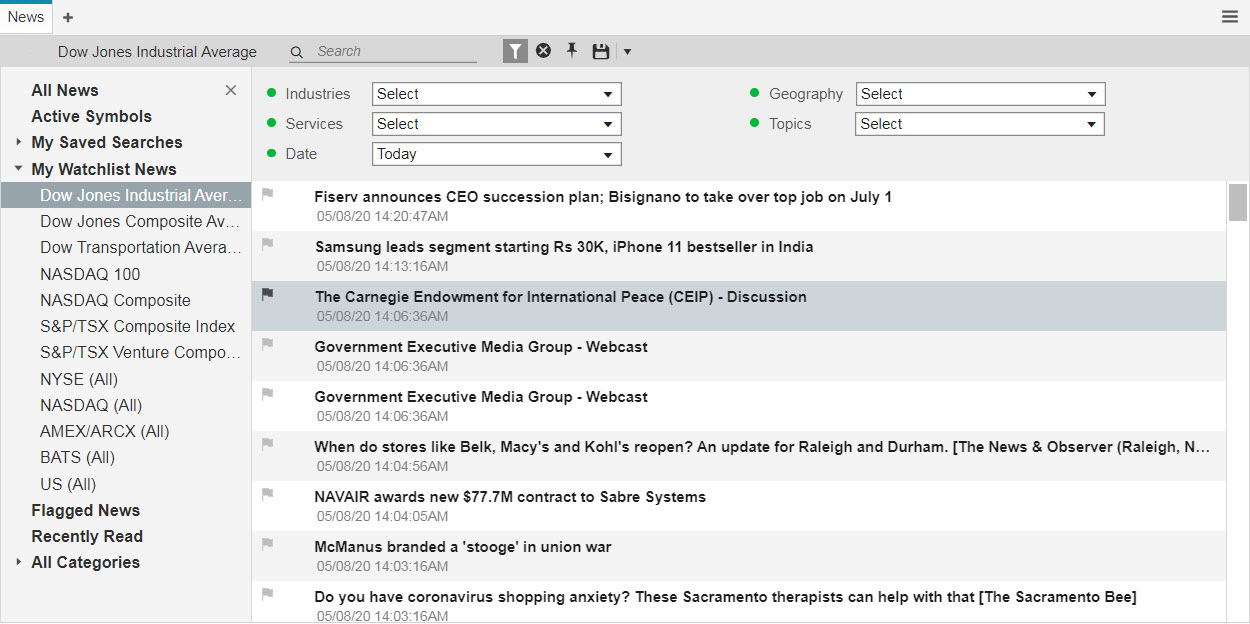The image size is (1250, 624).
Task: Open the Services dropdown
Action: click(x=497, y=124)
